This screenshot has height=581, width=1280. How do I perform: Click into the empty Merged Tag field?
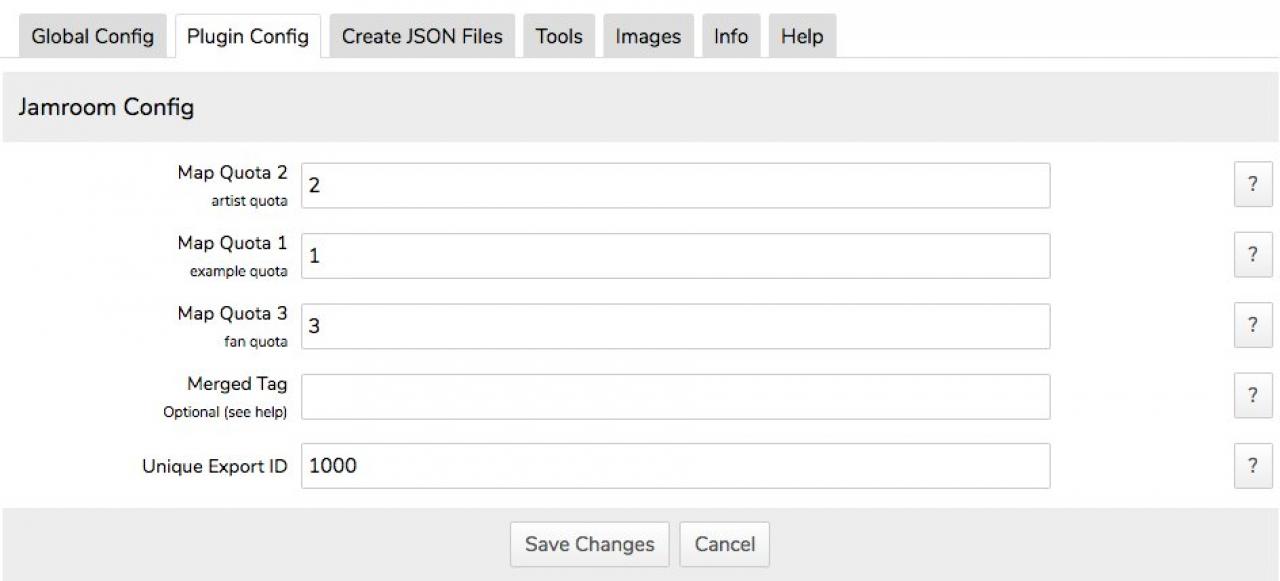coord(676,396)
